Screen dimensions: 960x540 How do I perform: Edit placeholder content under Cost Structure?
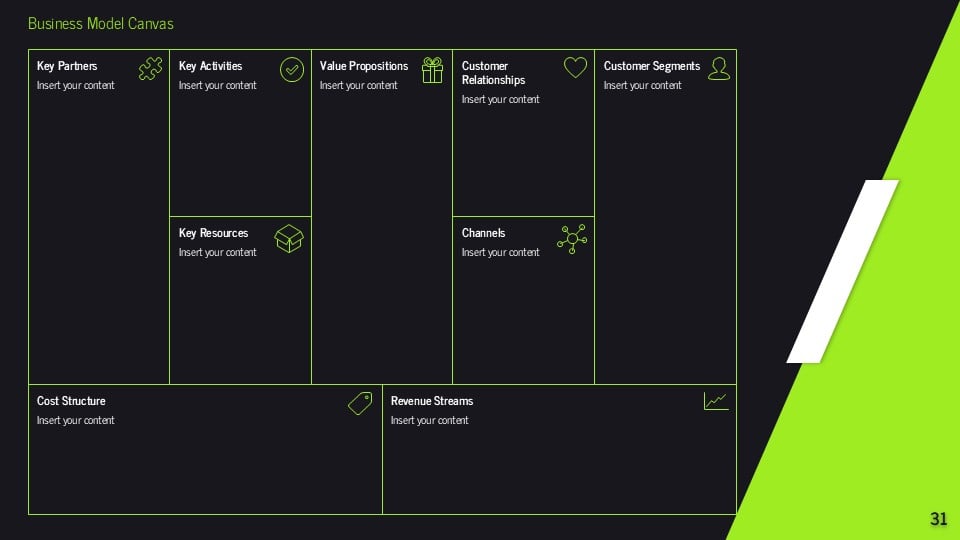(x=75, y=420)
